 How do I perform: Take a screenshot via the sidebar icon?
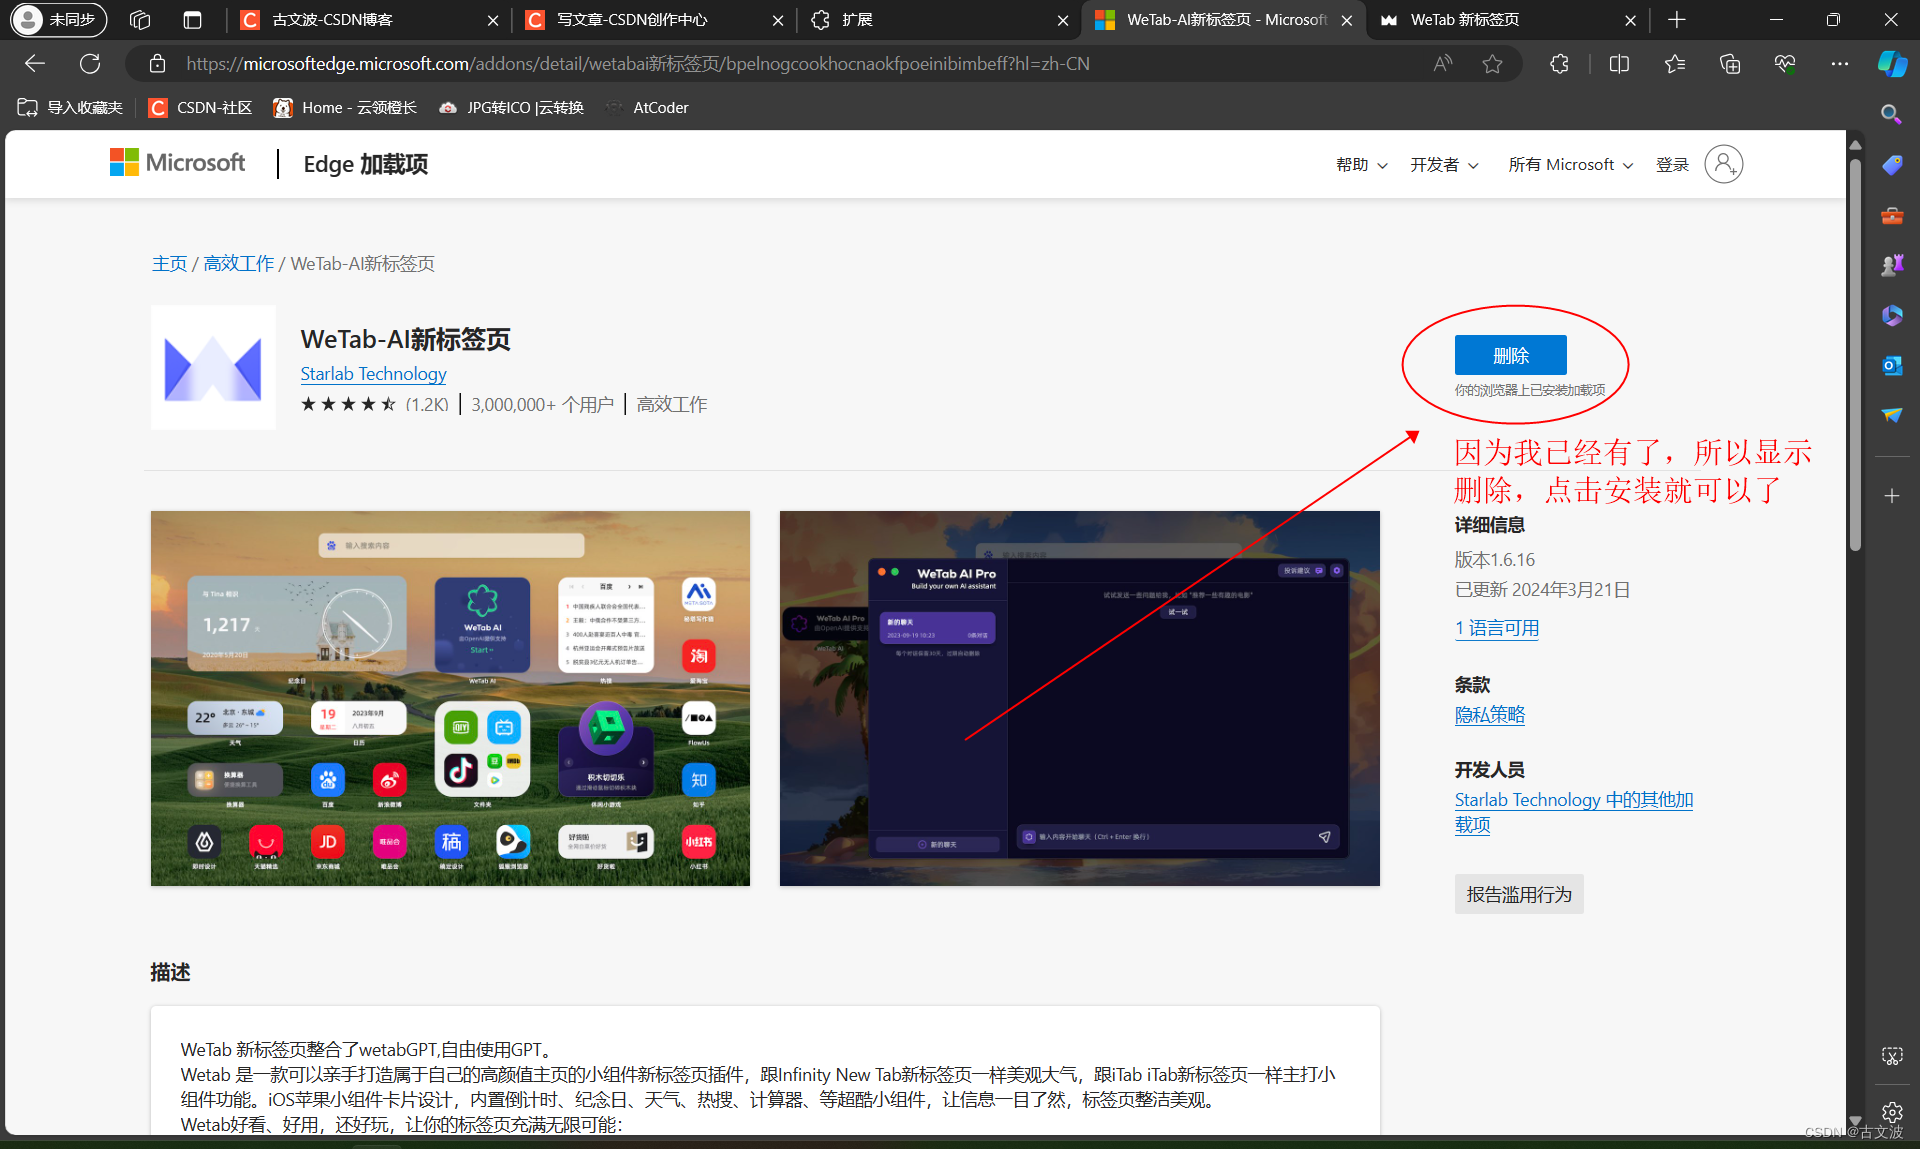(1891, 1056)
